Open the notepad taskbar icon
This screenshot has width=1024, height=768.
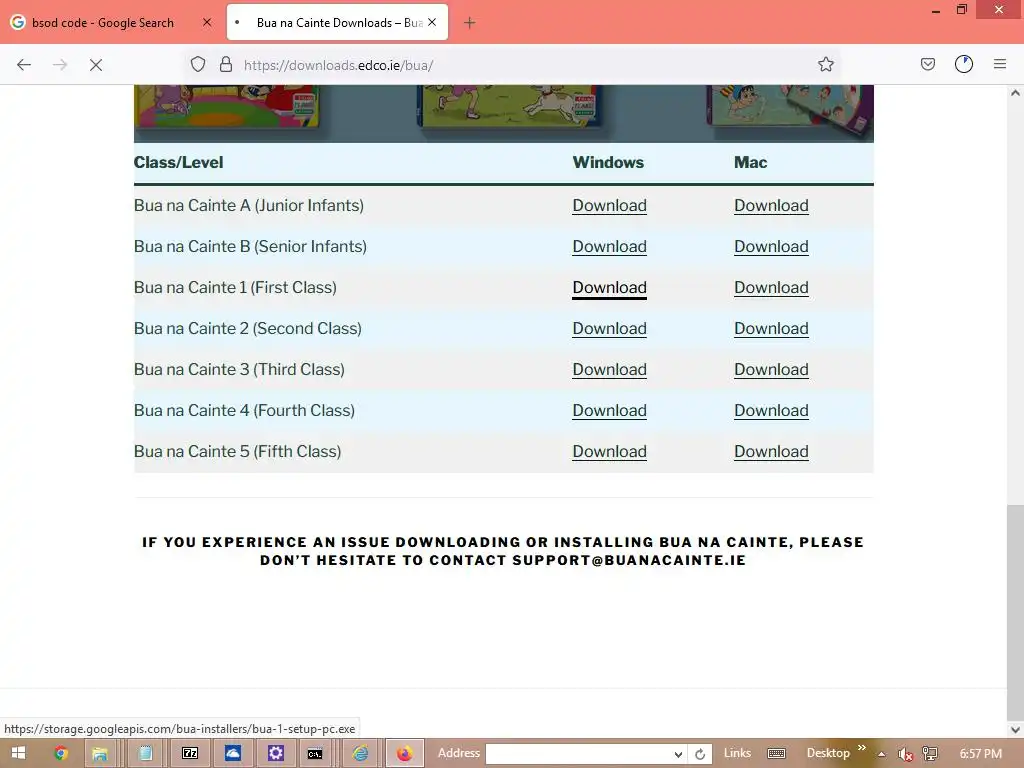point(145,754)
